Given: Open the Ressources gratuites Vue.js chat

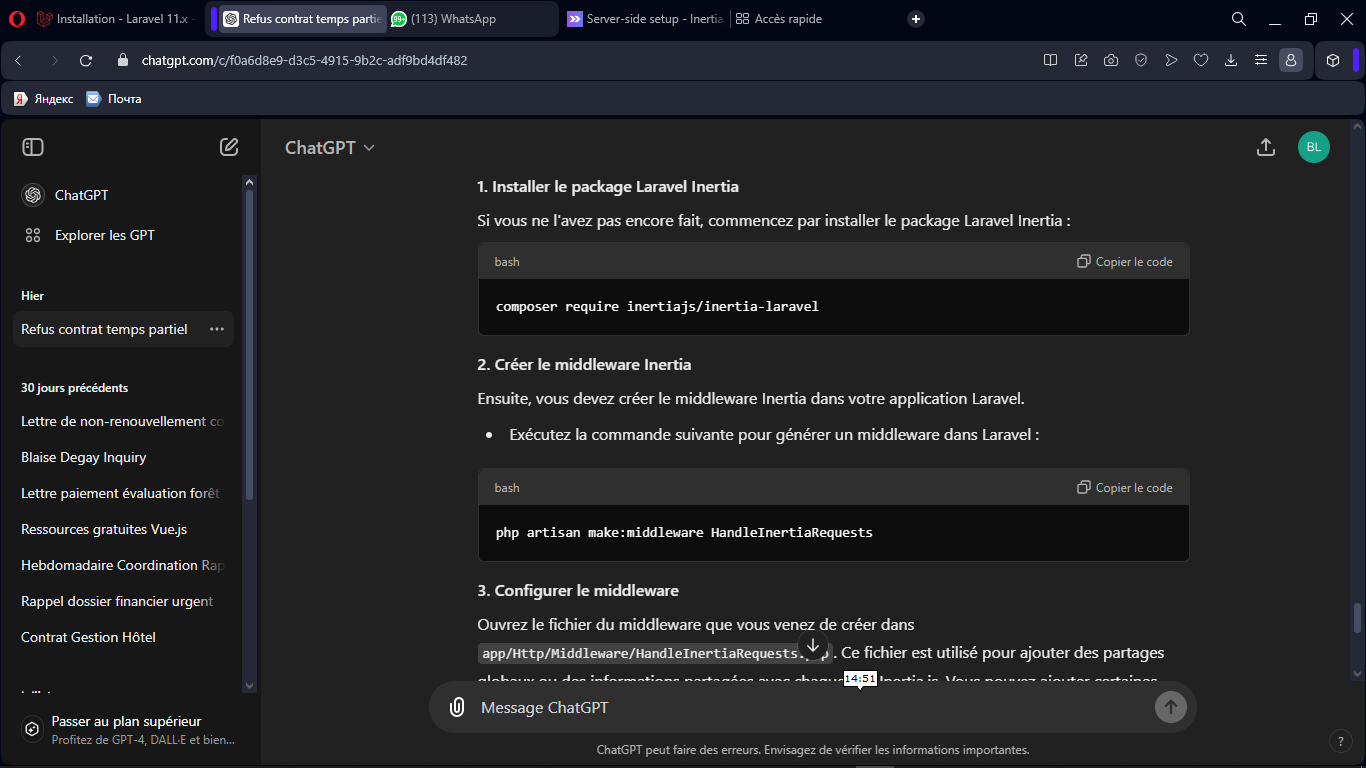Looking at the screenshot, I should click(x=104, y=529).
